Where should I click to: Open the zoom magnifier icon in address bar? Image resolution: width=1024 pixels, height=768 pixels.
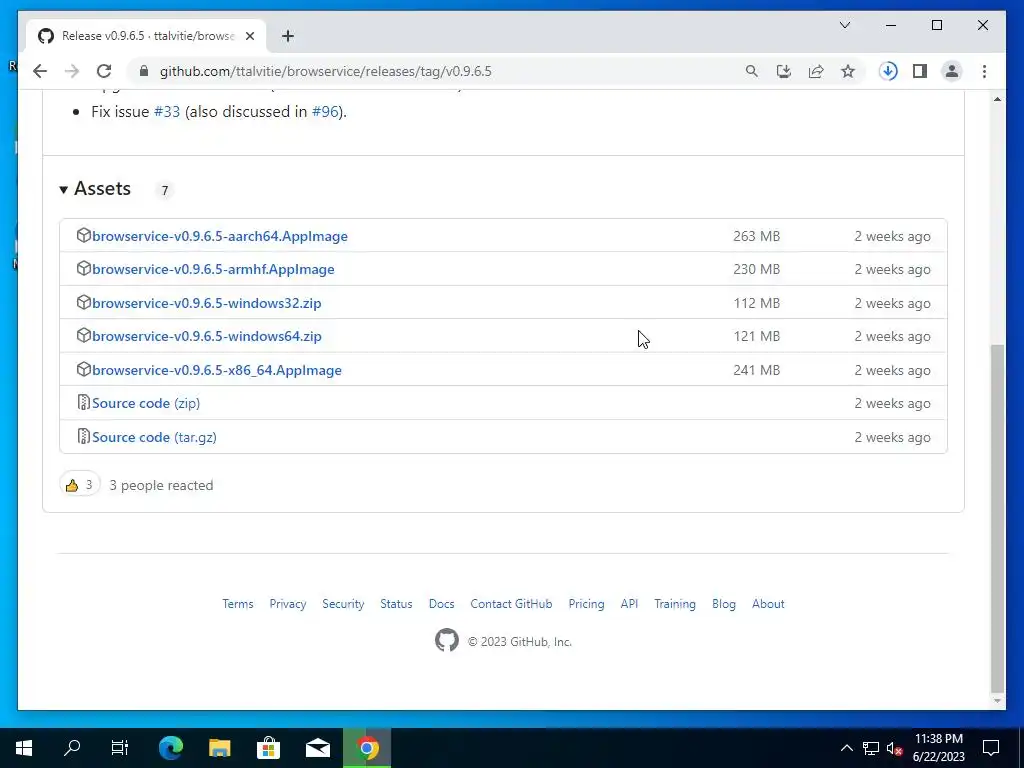752,71
